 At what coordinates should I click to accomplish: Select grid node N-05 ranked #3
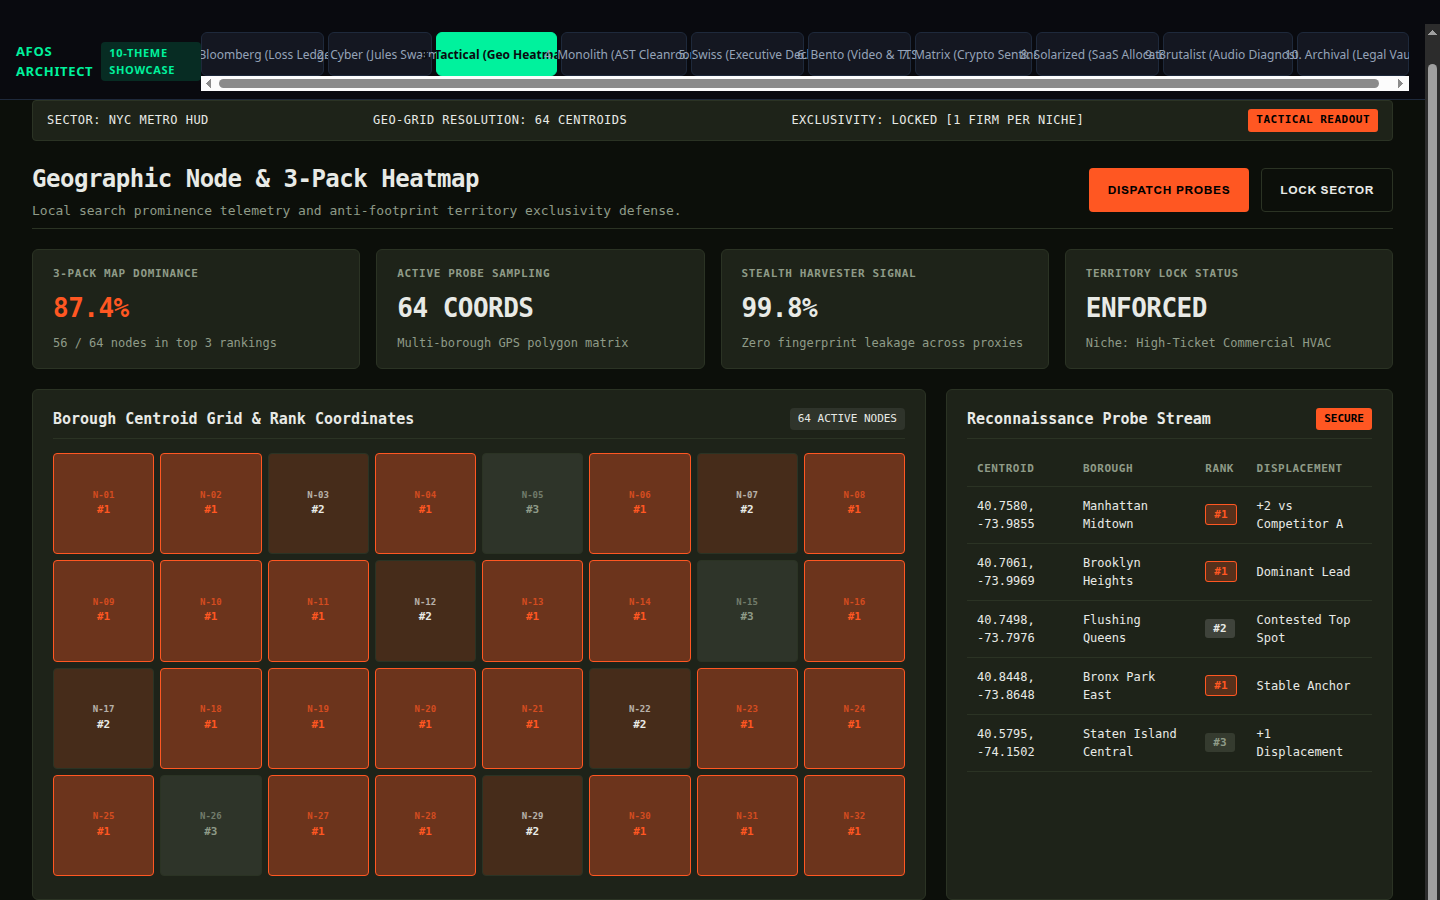pos(533,503)
